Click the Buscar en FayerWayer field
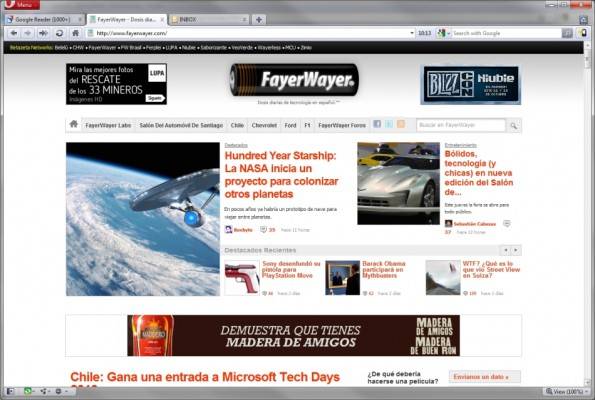 point(461,125)
